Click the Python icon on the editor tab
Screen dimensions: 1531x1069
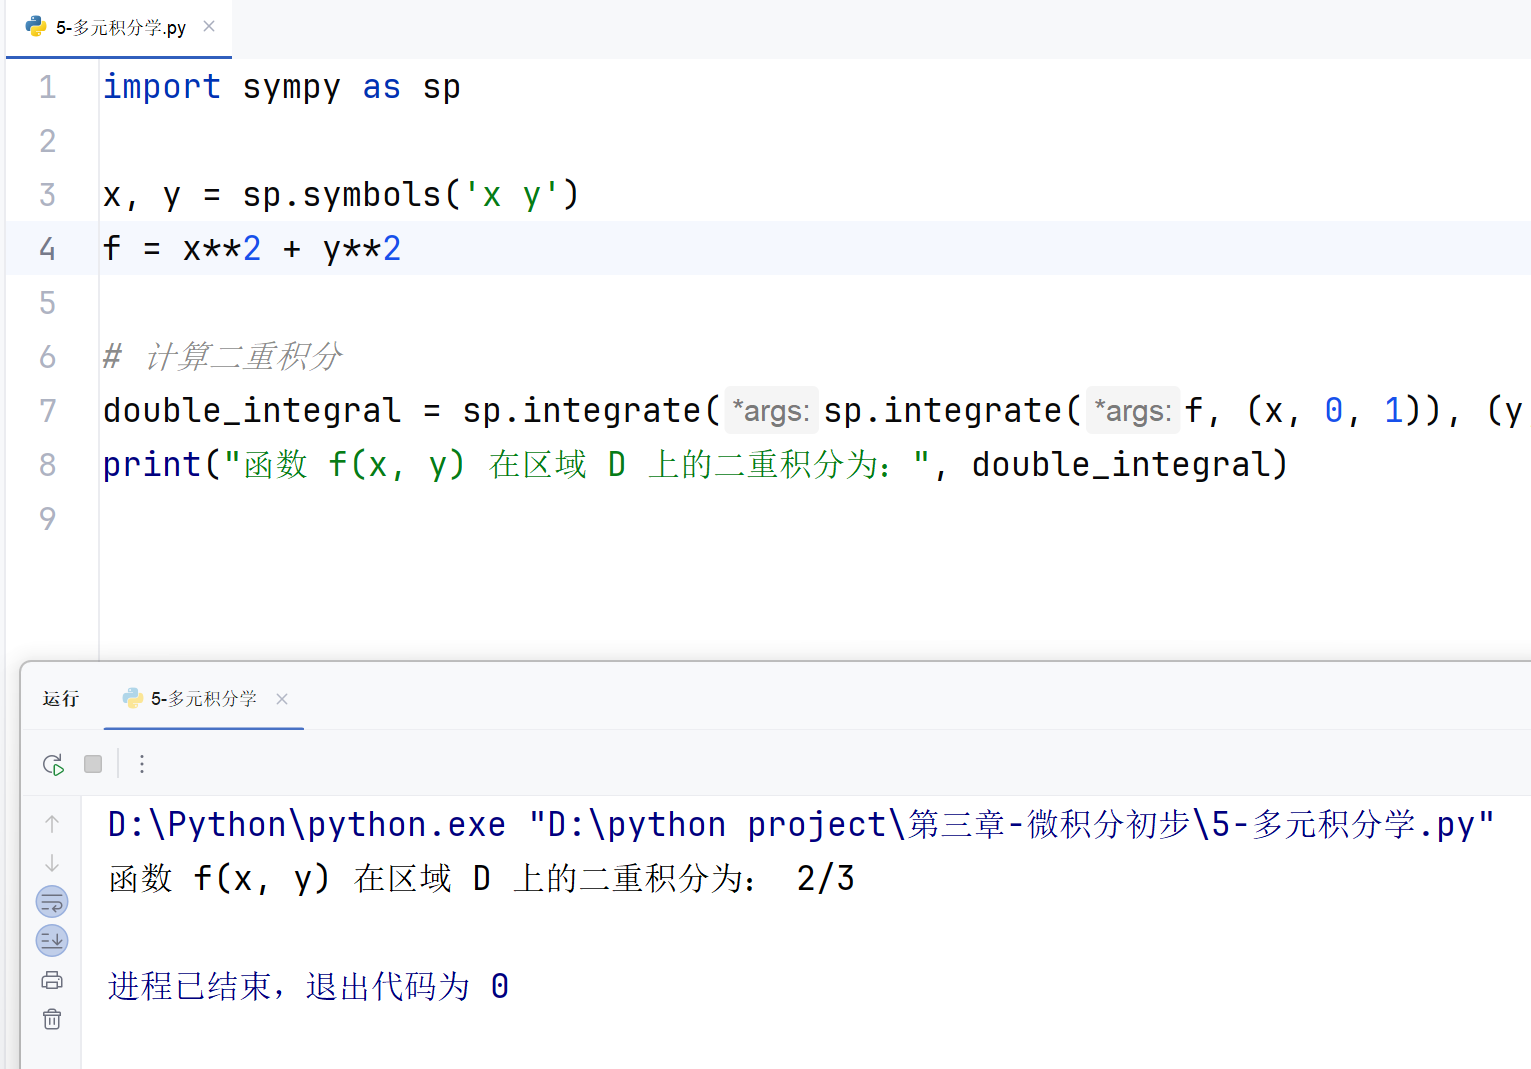(x=36, y=27)
